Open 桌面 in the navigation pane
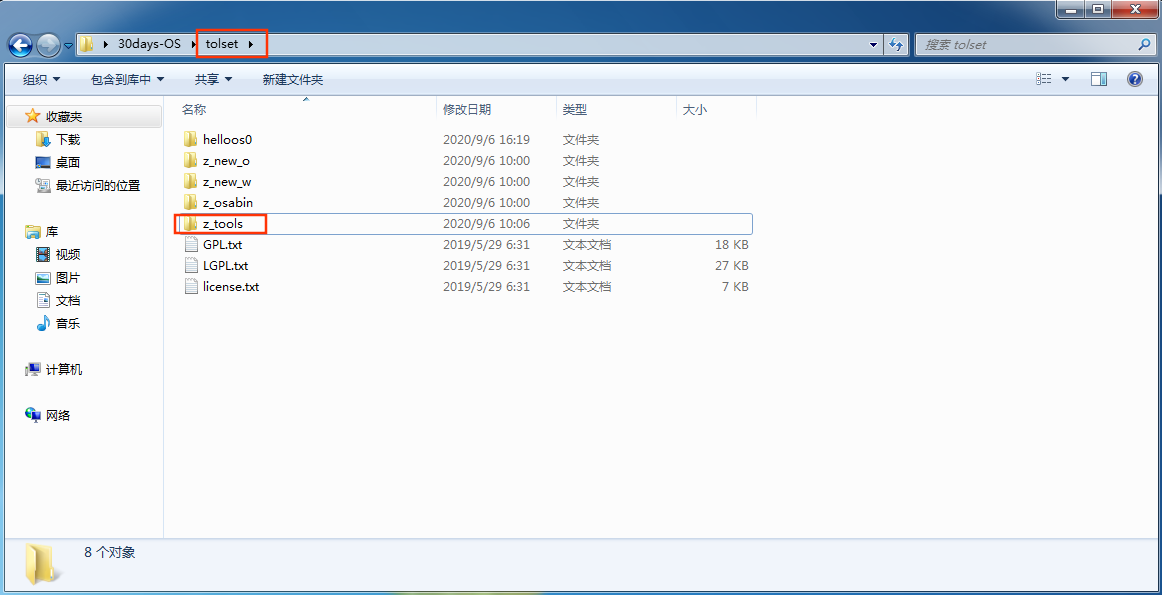The height and width of the screenshot is (595, 1162). 67,162
